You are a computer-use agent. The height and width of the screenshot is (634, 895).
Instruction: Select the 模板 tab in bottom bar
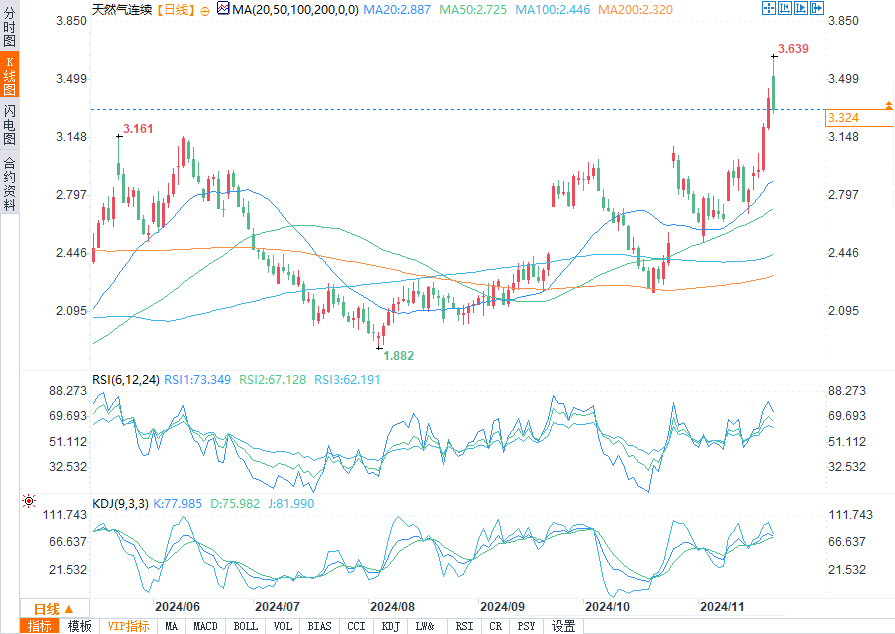coord(79,626)
